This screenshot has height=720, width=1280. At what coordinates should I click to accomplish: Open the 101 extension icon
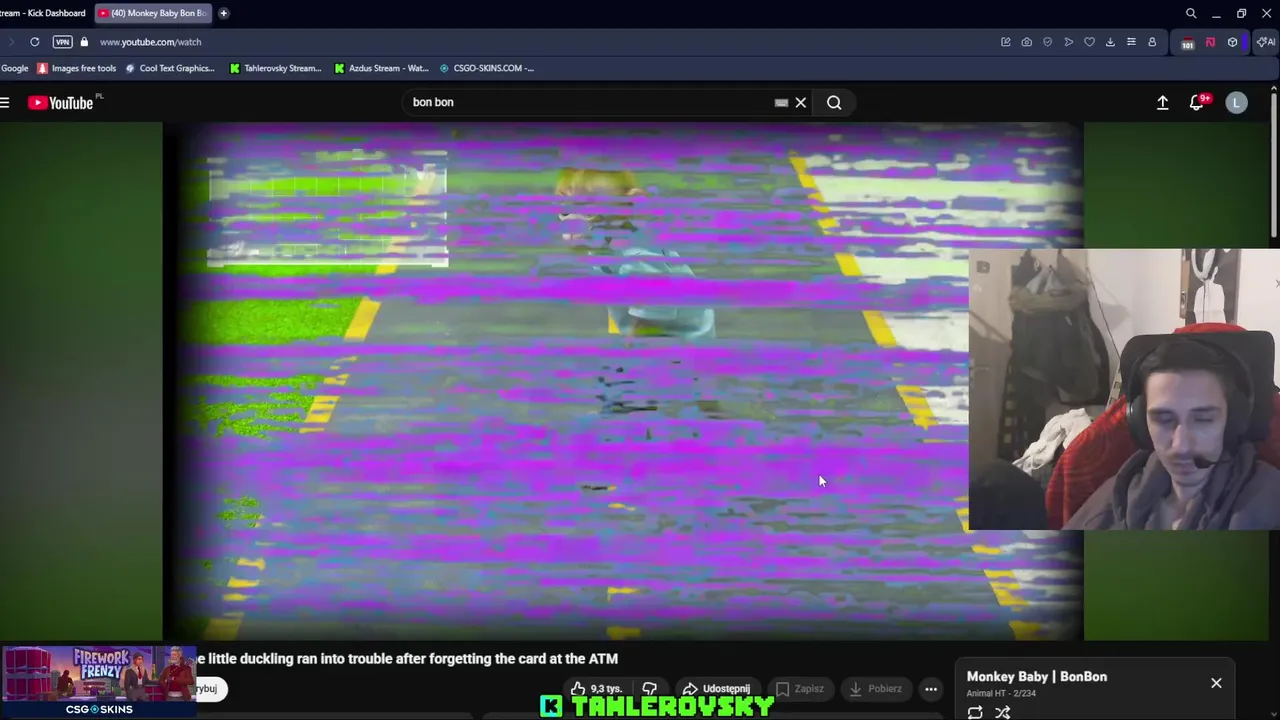coord(1187,42)
